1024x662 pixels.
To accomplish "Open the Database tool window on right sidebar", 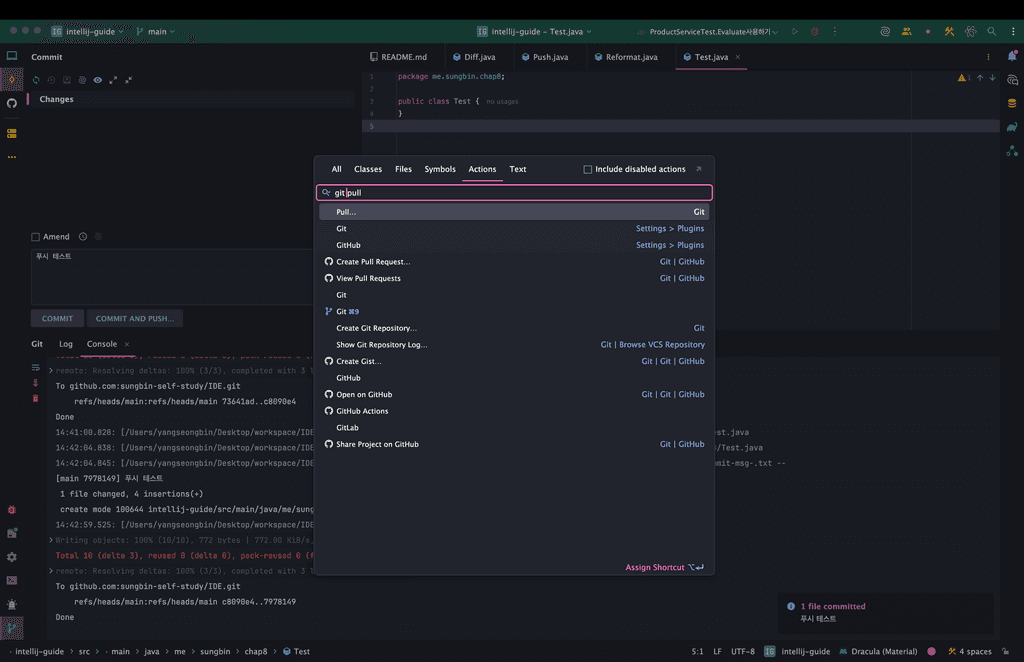I will pyautogui.click(x=1012, y=103).
